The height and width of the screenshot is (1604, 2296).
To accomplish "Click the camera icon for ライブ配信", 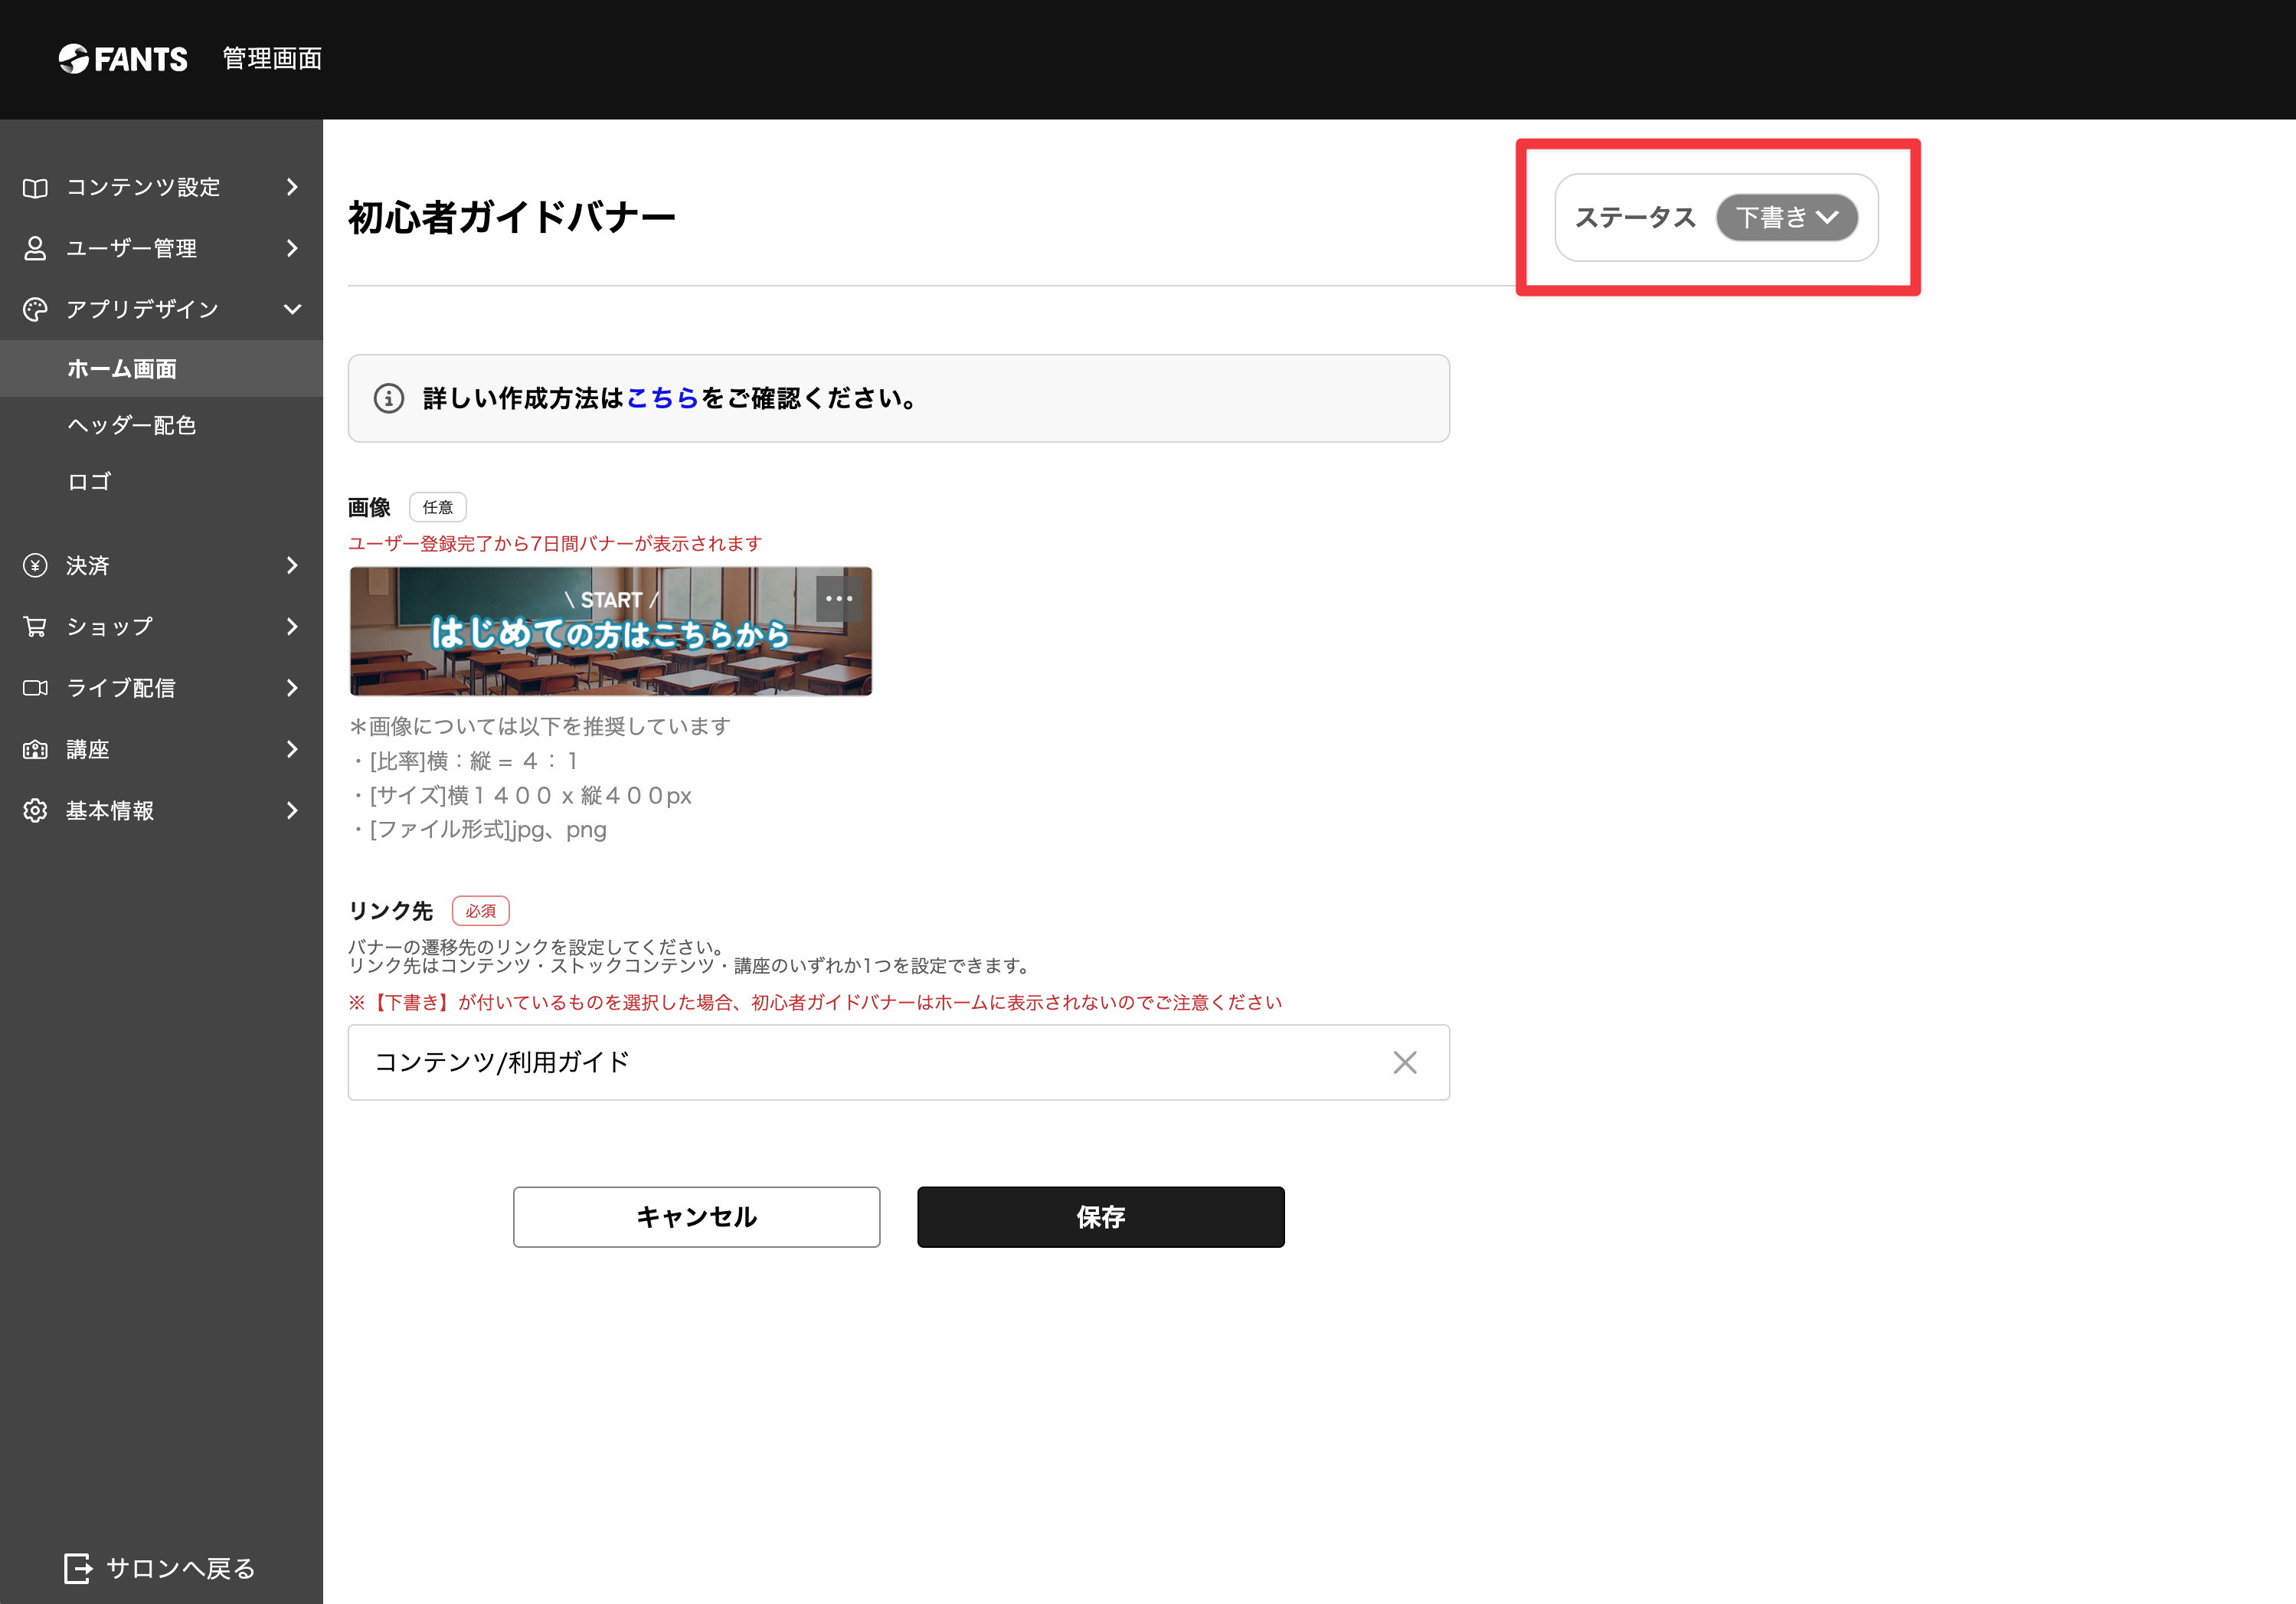I will pyautogui.click(x=35, y=688).
